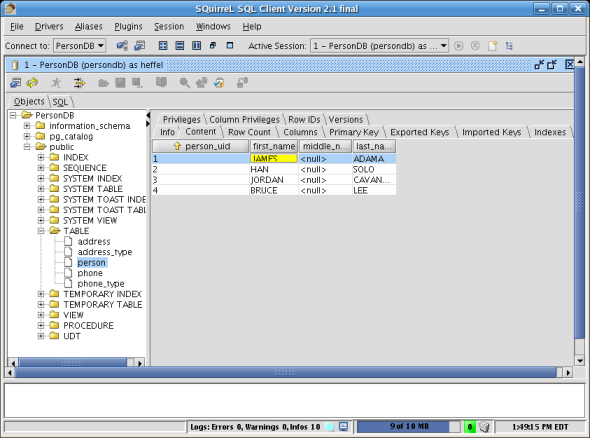Open the File menu

coord(17,27)
